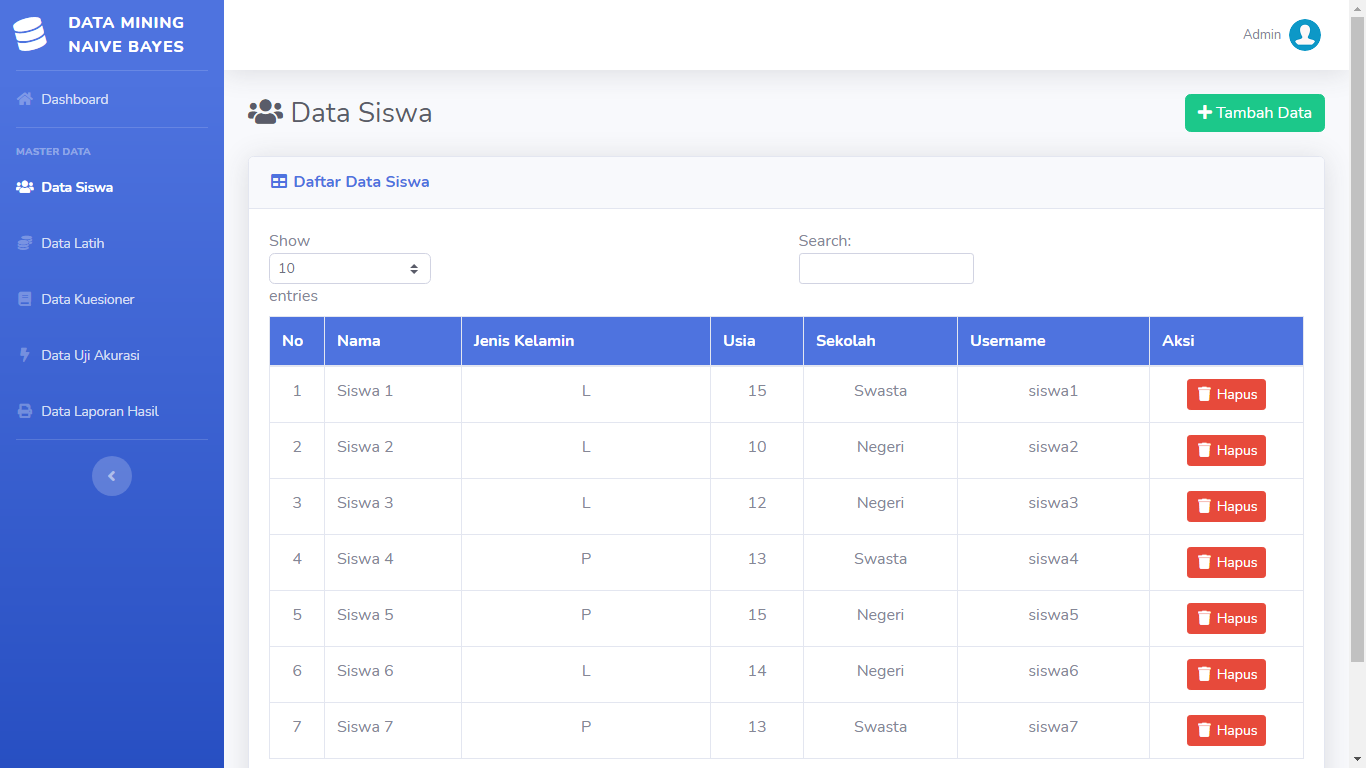Click the Data Kuesioner book icon
The image size is (1366, 768).
pos(25,299)
